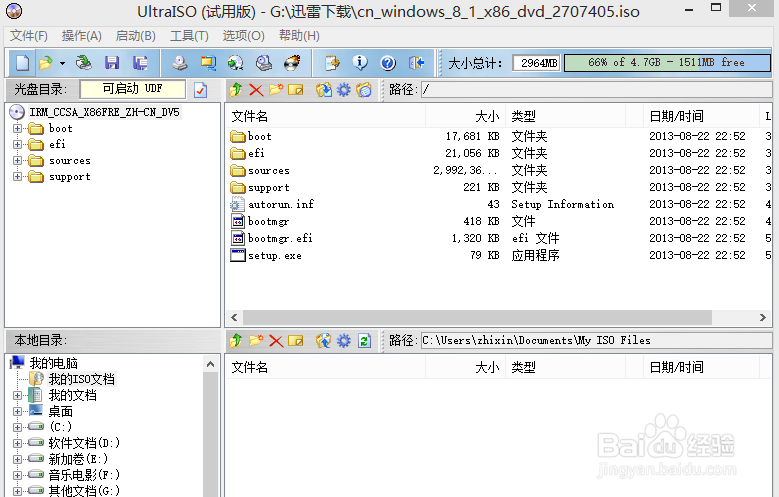Sort local list by 文件名 column header
The width and height of the screenshot is (779, 497).
[x=325, y=367]
